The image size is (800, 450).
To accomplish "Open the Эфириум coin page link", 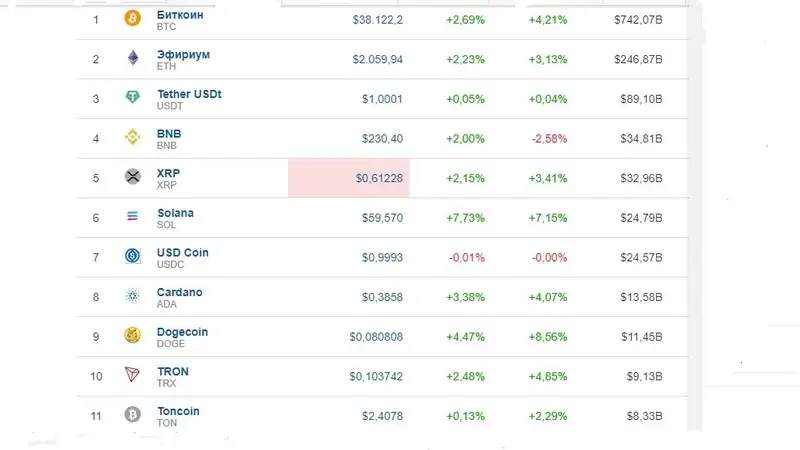I will [184, 54].
